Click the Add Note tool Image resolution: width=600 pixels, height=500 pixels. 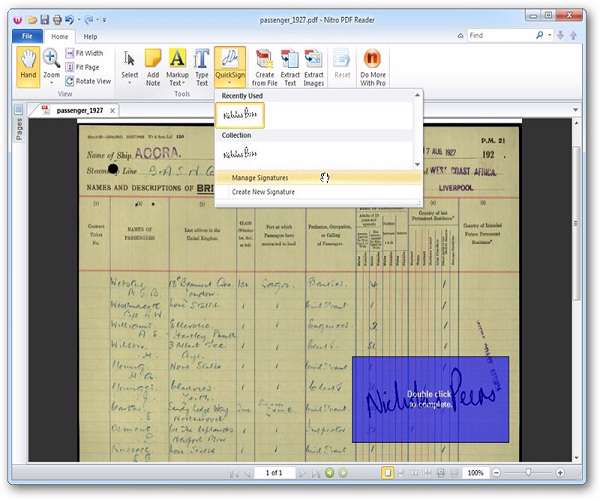[153, 67]
